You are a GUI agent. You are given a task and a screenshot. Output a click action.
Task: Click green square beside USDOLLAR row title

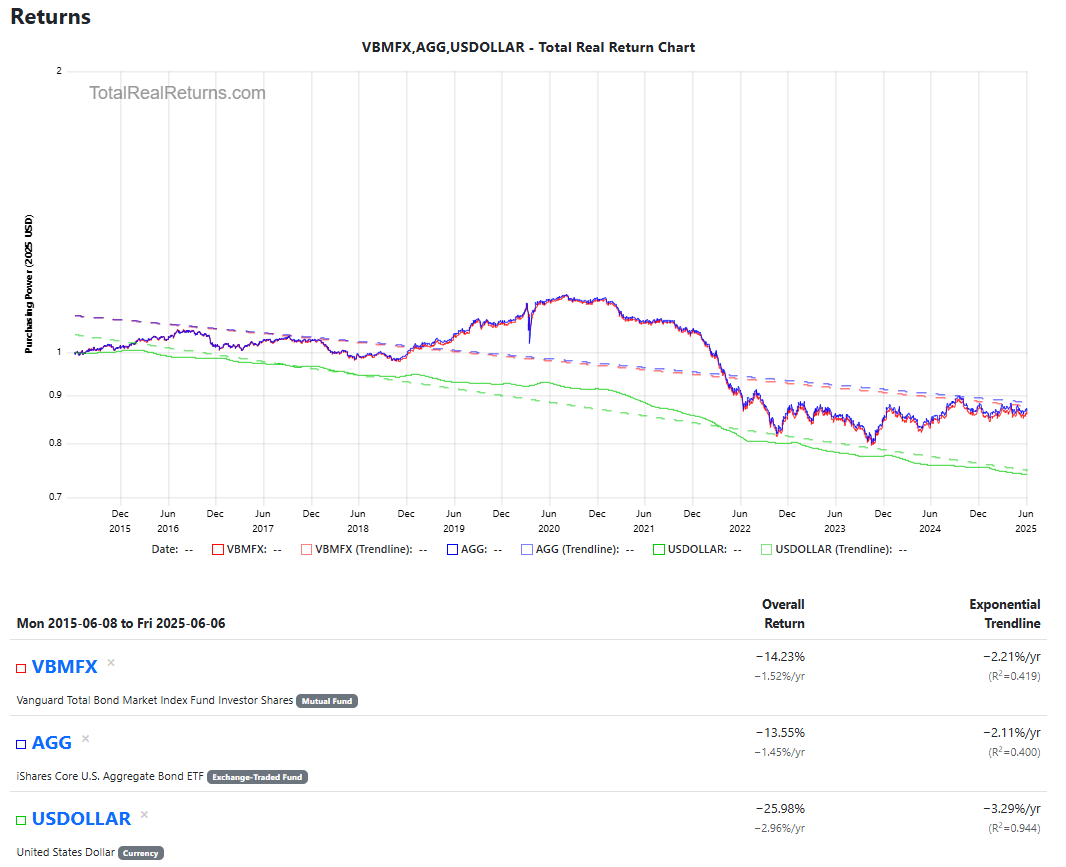point(21,821)
